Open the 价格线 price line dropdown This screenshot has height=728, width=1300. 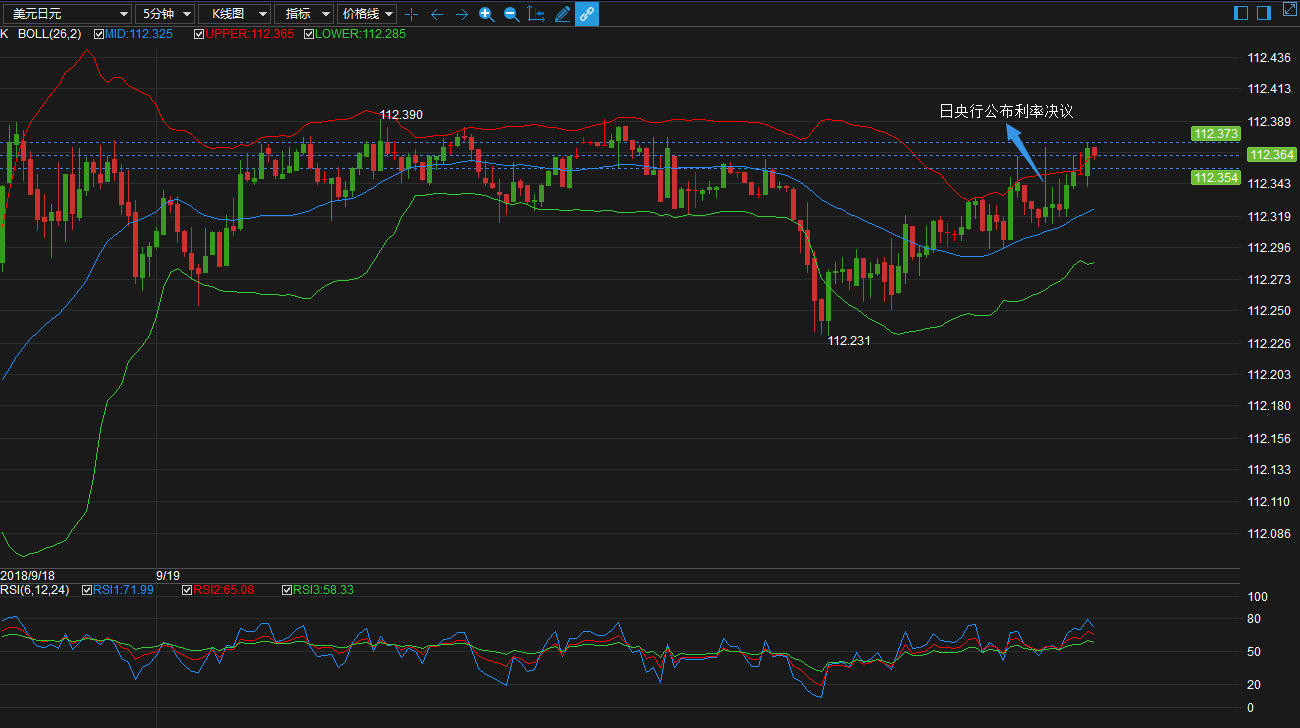[367, 14]
